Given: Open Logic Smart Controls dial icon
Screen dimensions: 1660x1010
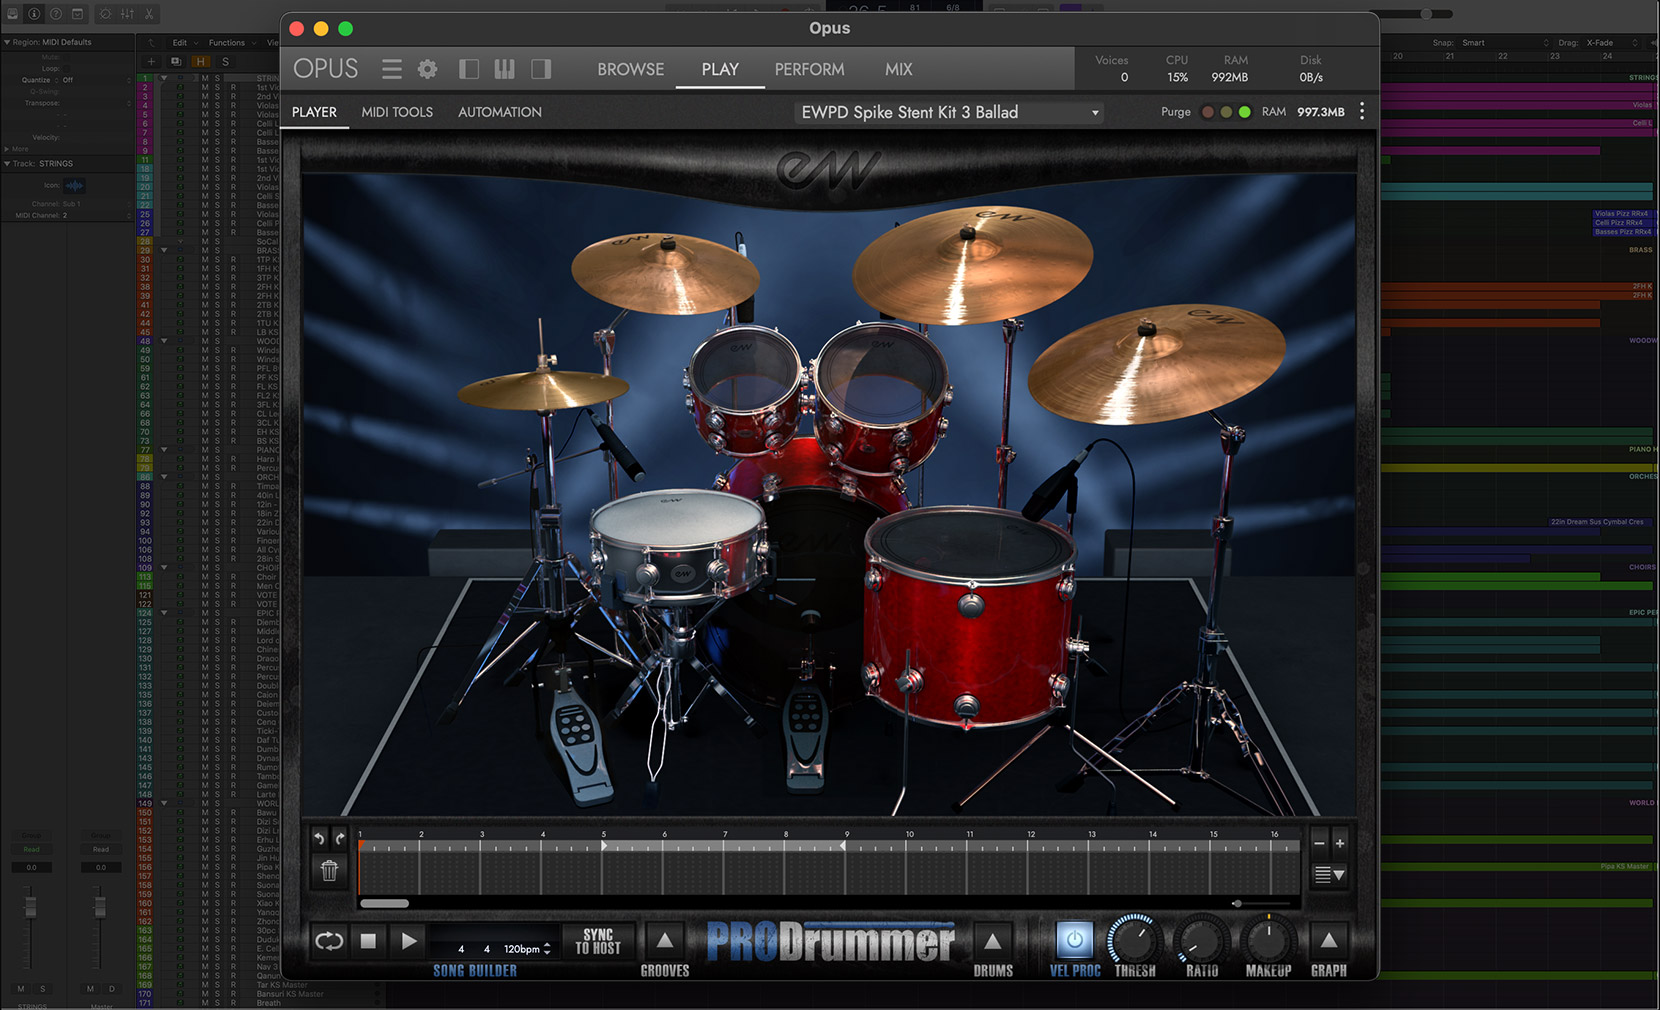Looking at the screenshot, I should tap(105, 14).
